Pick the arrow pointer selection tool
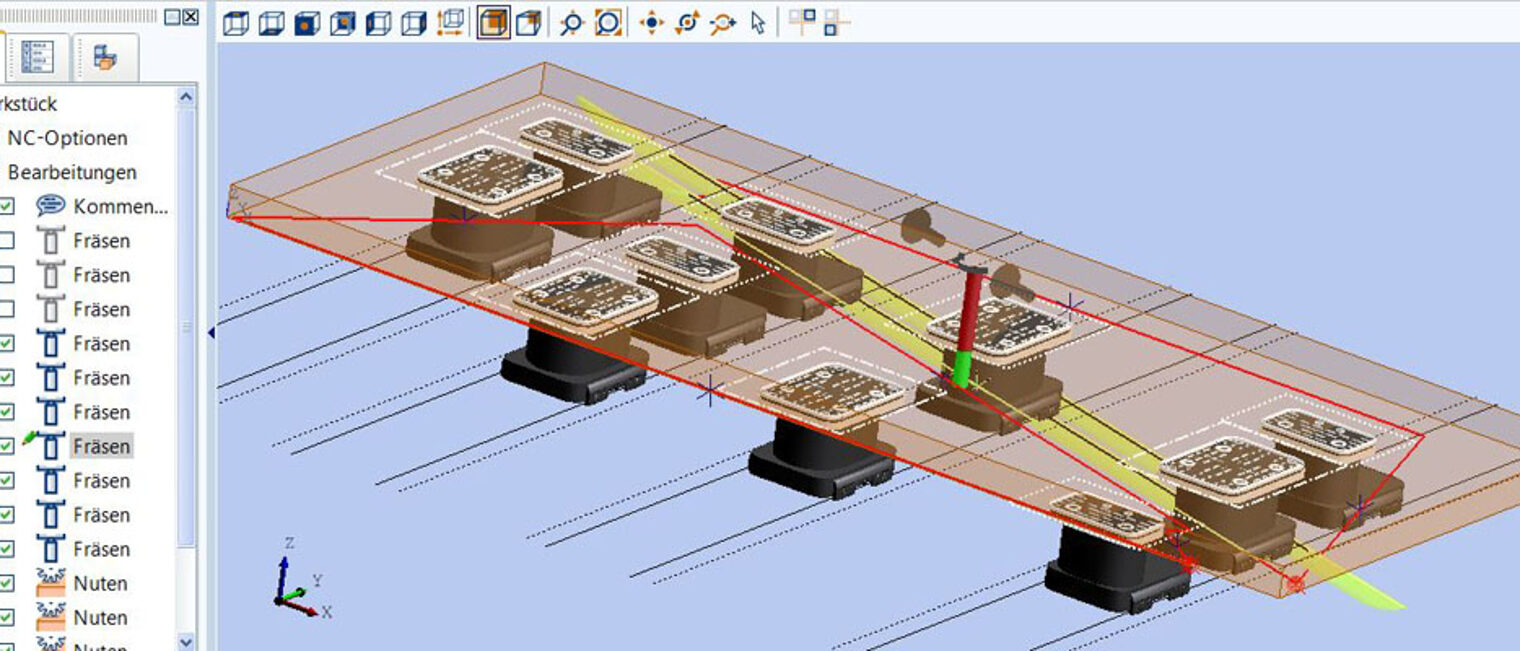This screenshot has width=1520, height=651. click(x=758, y=23)
